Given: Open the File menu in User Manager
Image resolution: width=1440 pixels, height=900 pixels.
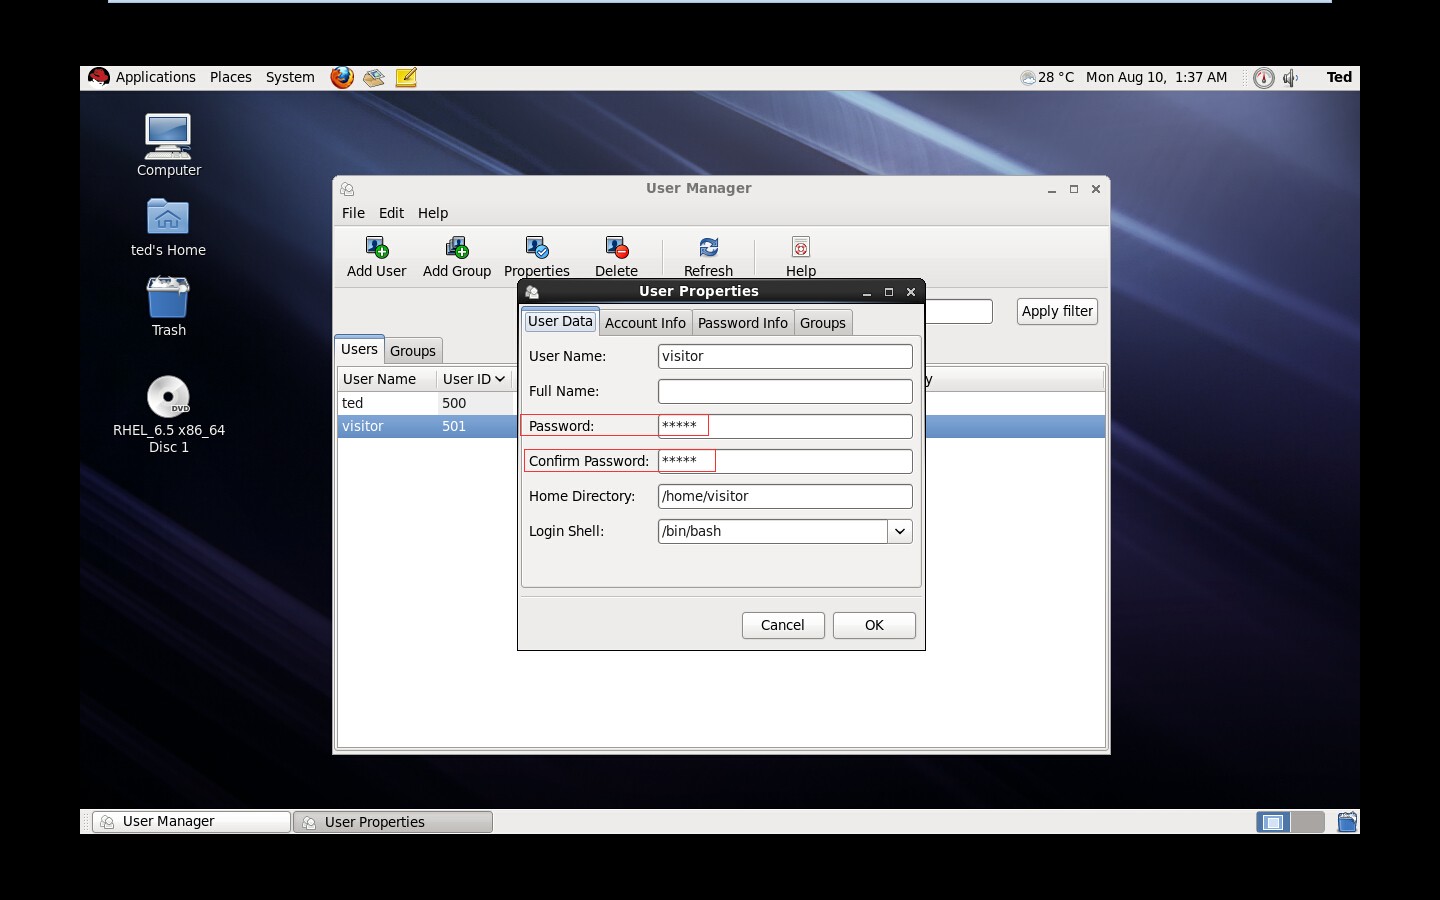Looking at the screenshot, I should (353, 213).
